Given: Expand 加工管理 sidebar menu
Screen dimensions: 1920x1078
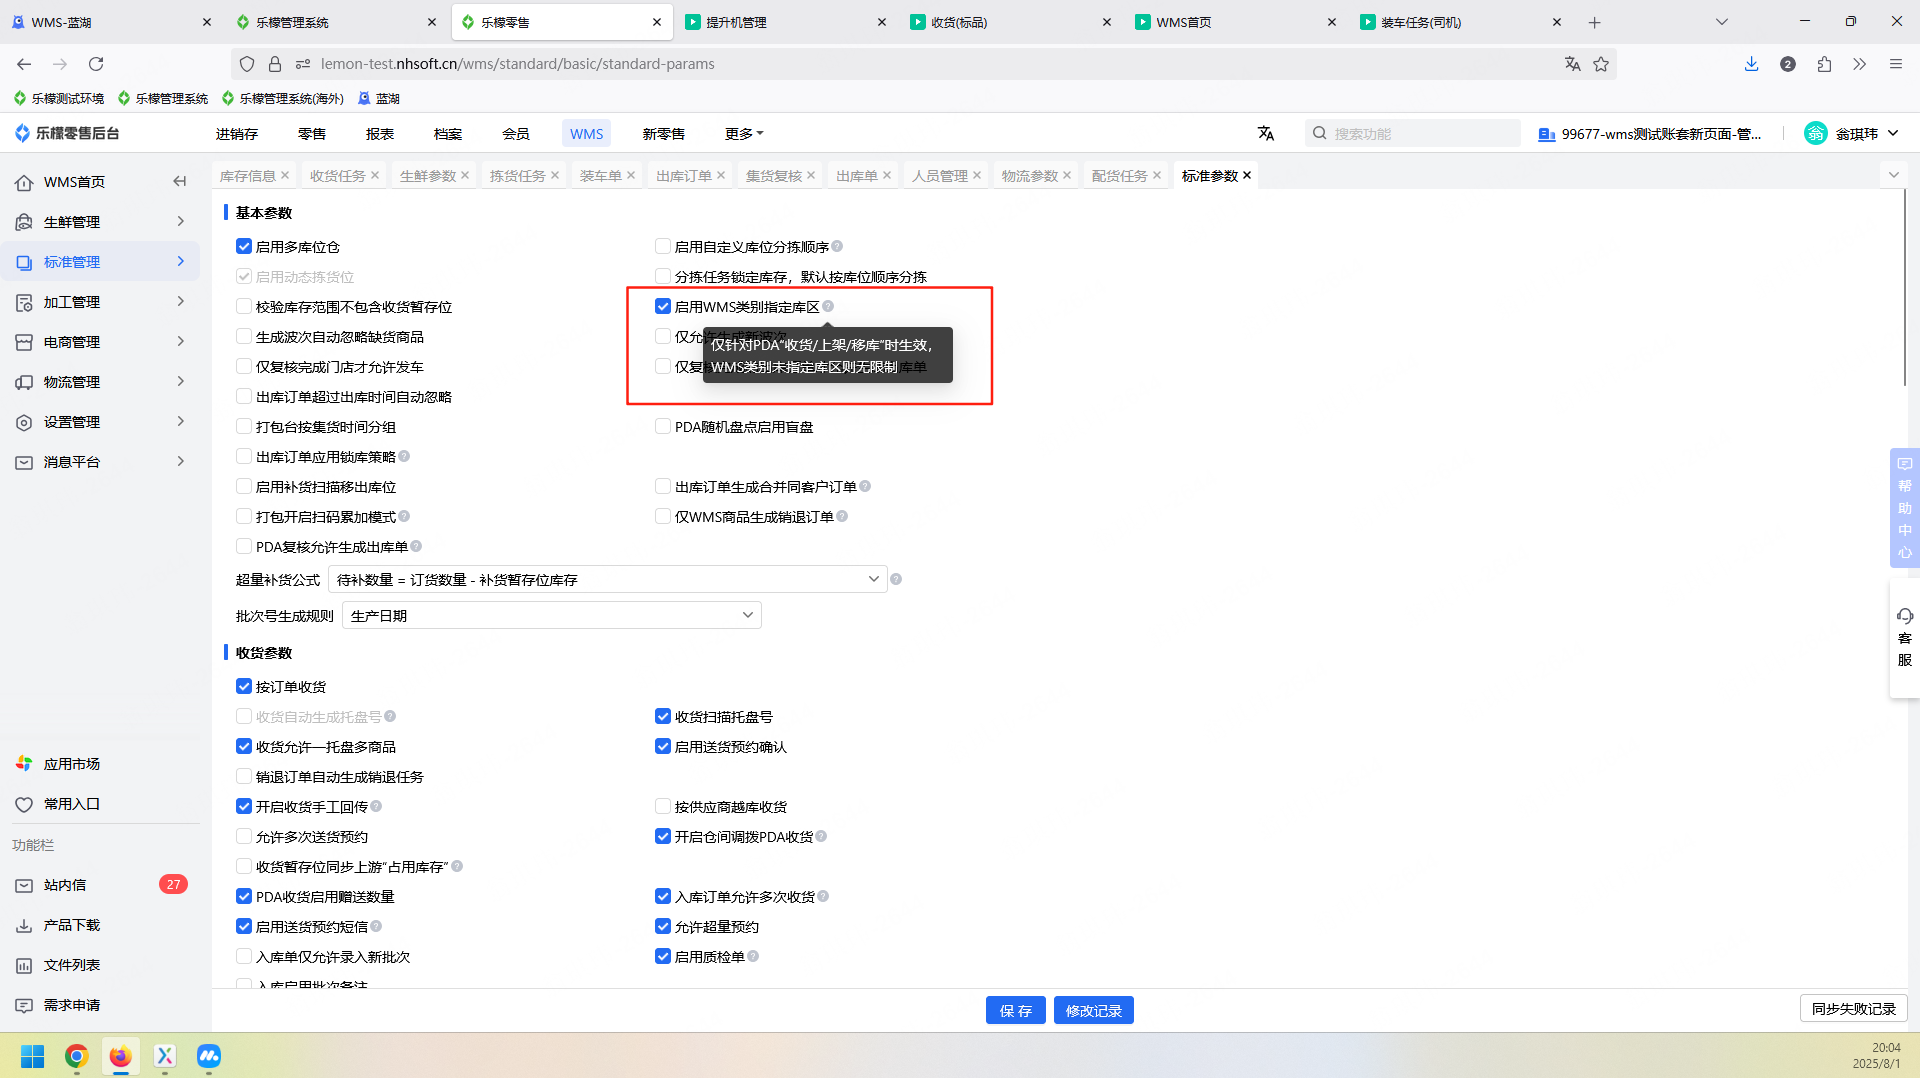Looking at the screenshot, I should [x=100, y=301].
